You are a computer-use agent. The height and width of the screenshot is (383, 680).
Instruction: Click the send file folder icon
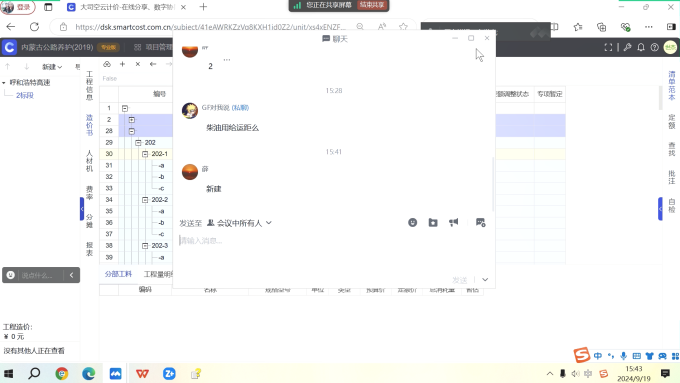click(433, 223)
